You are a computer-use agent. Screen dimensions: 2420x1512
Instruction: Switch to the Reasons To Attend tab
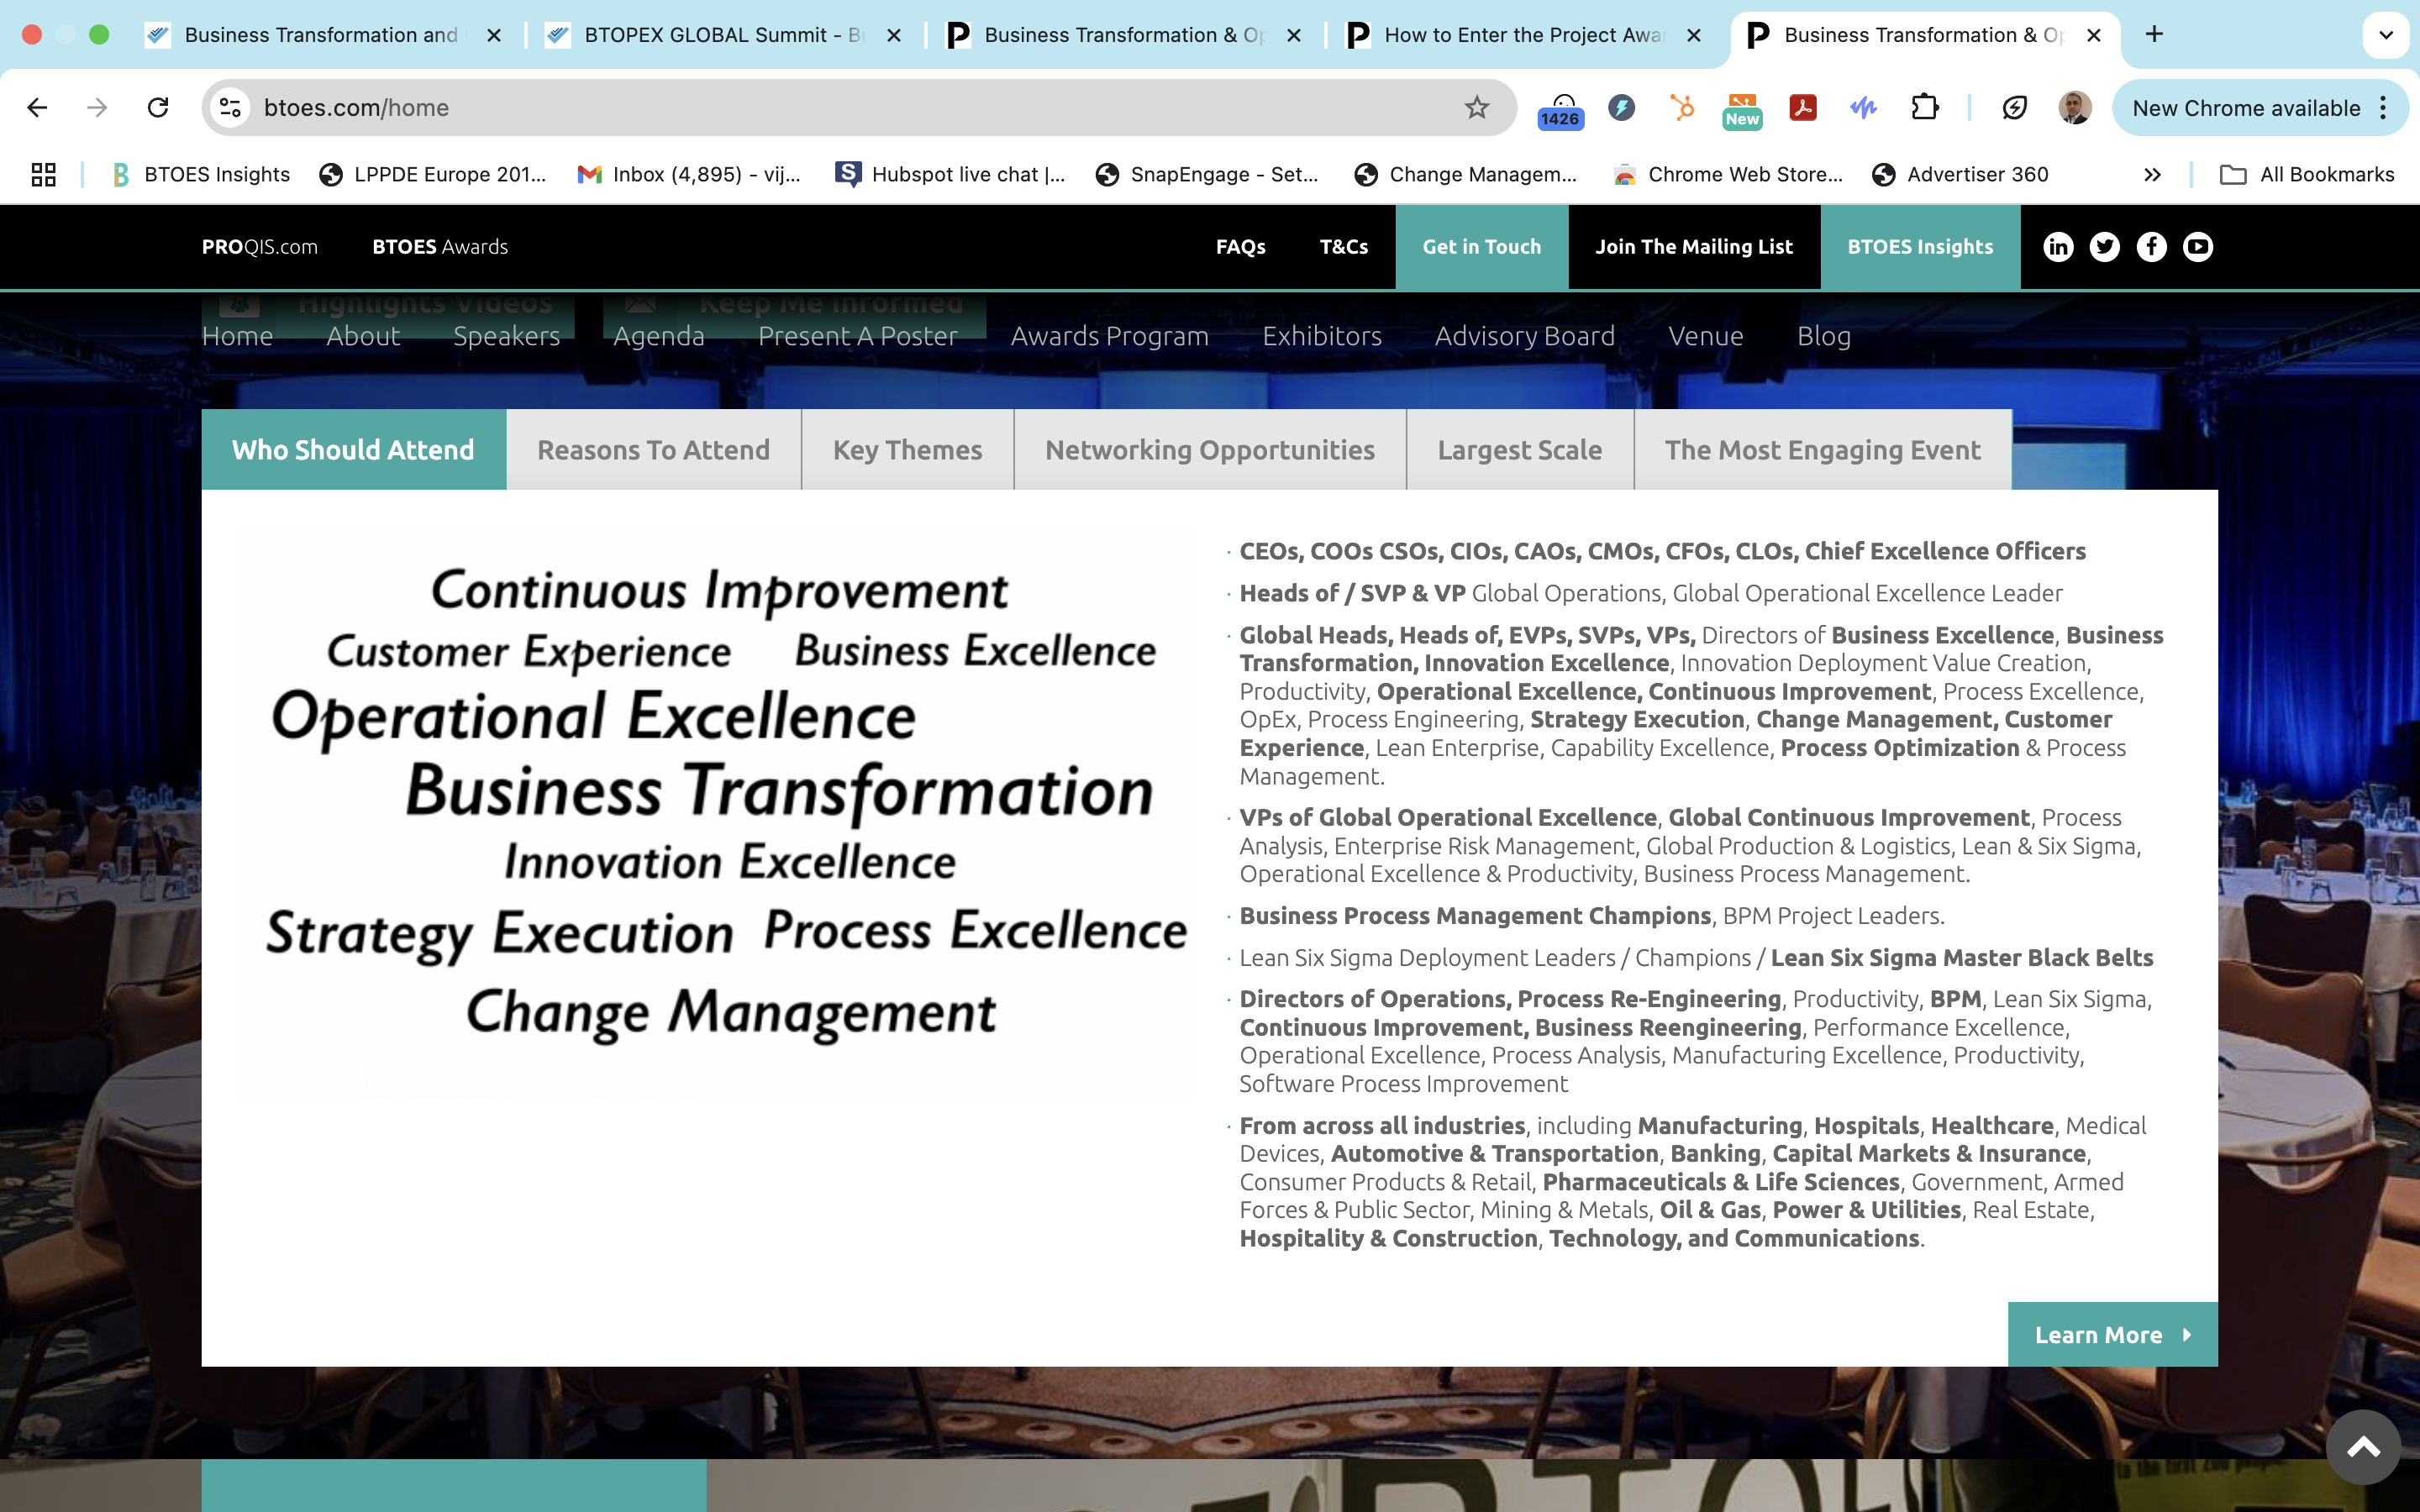pyautogui.click(x=653, y=450)
